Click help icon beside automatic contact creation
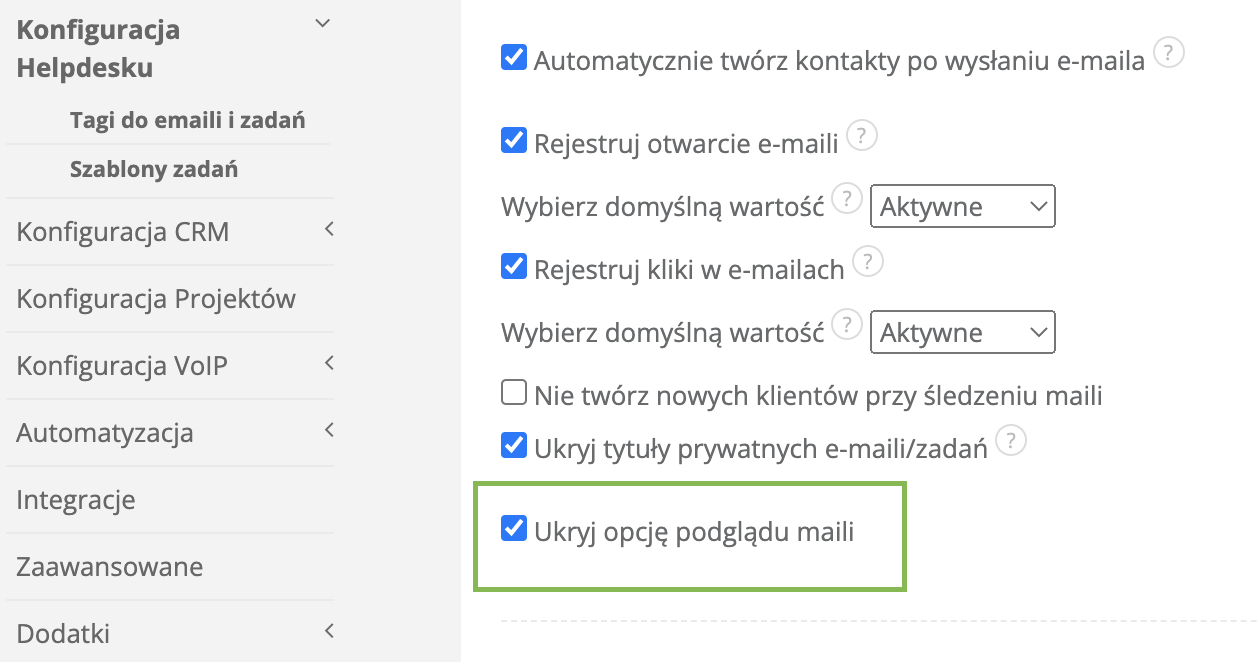The width and height of the screenshot is (1258, 662). coord(1169,53)
